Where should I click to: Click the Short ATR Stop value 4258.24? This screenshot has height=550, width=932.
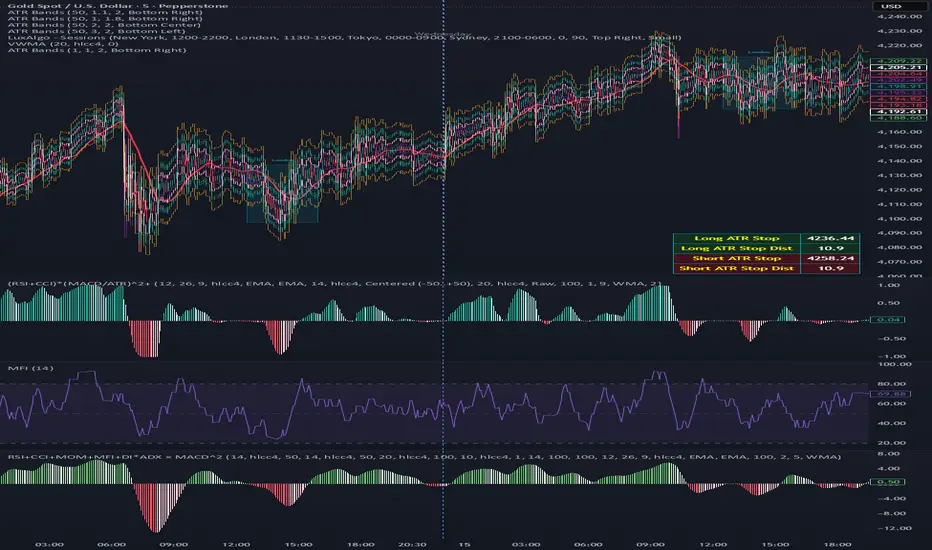(830, 258)
